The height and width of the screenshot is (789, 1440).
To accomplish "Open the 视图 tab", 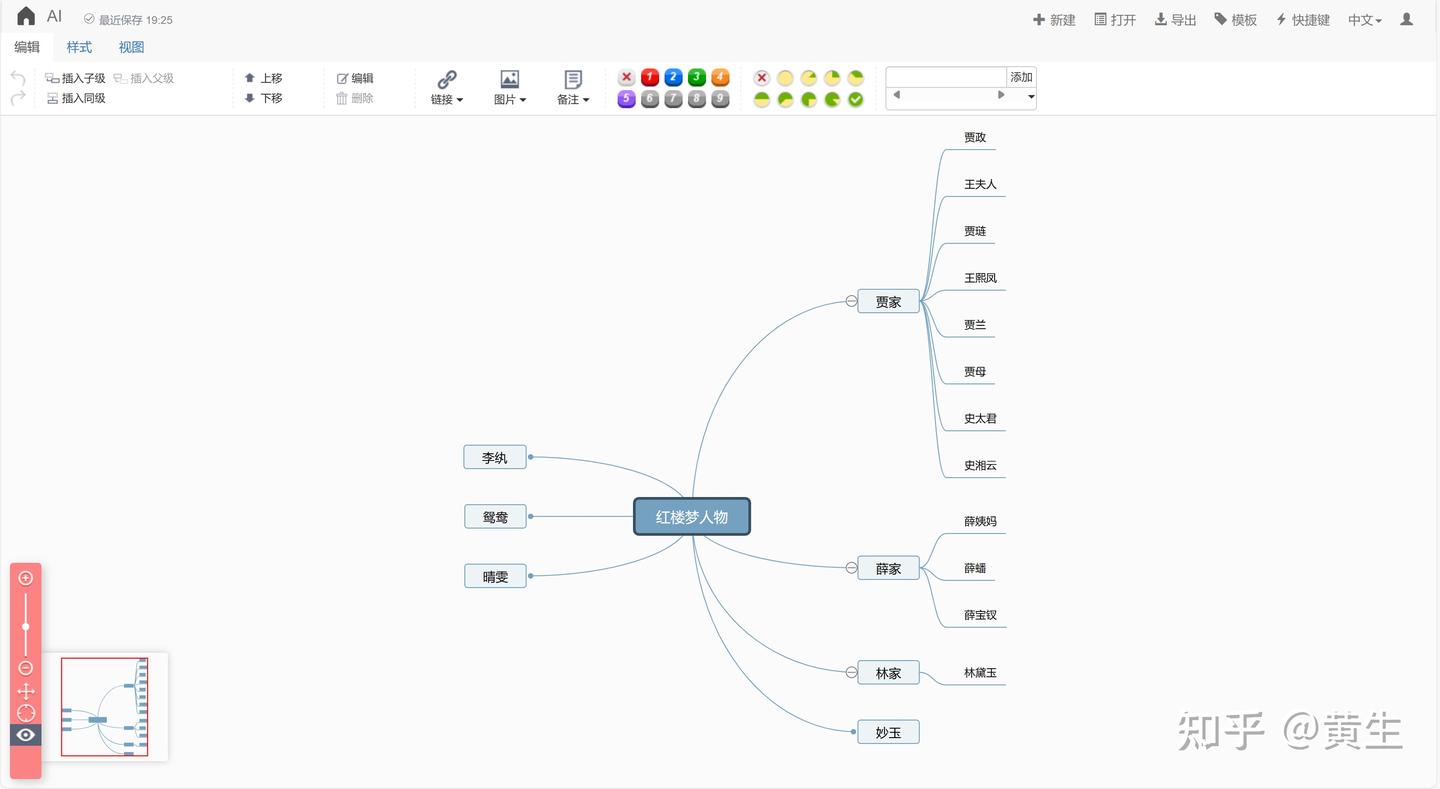I will [131, 47].
